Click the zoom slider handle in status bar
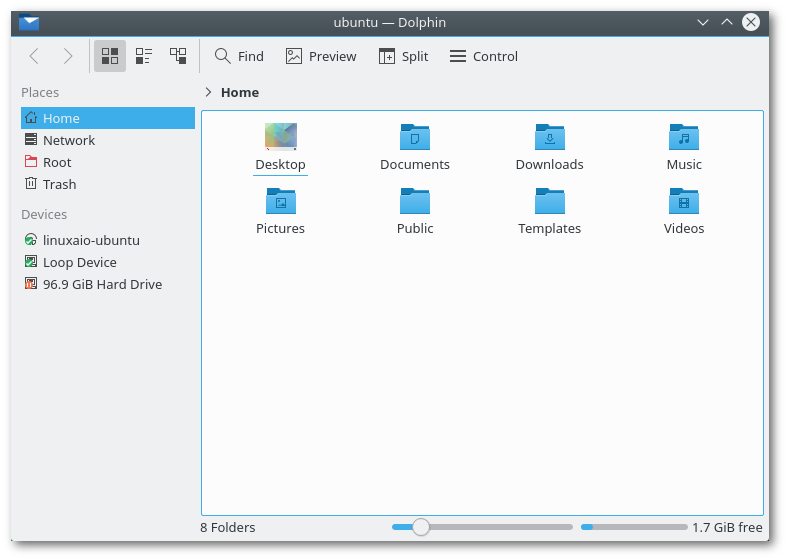The width and height of the screenshot is (788, 560). pyautogui.click(x=421, y=527)
